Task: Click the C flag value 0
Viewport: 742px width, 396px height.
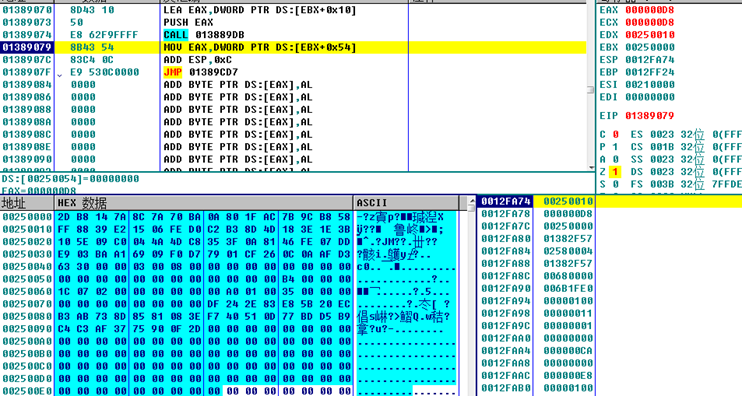Action: pyautogui.click(x=616, y=134)
